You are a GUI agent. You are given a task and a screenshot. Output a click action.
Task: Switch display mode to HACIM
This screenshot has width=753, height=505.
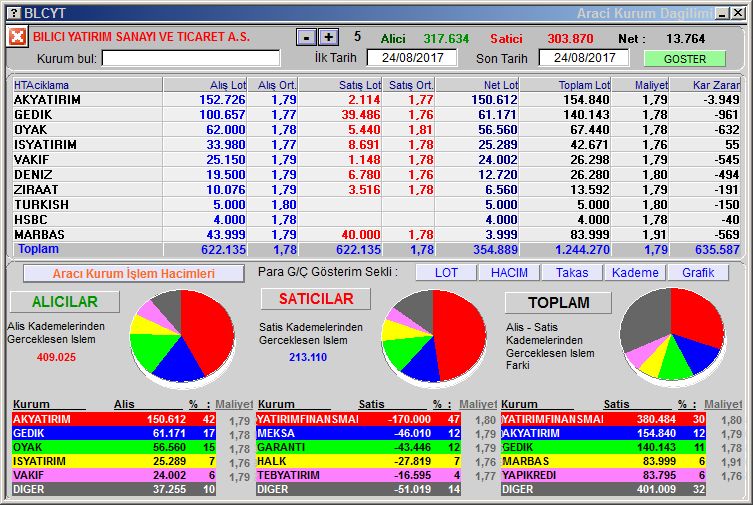click(509, 273)
